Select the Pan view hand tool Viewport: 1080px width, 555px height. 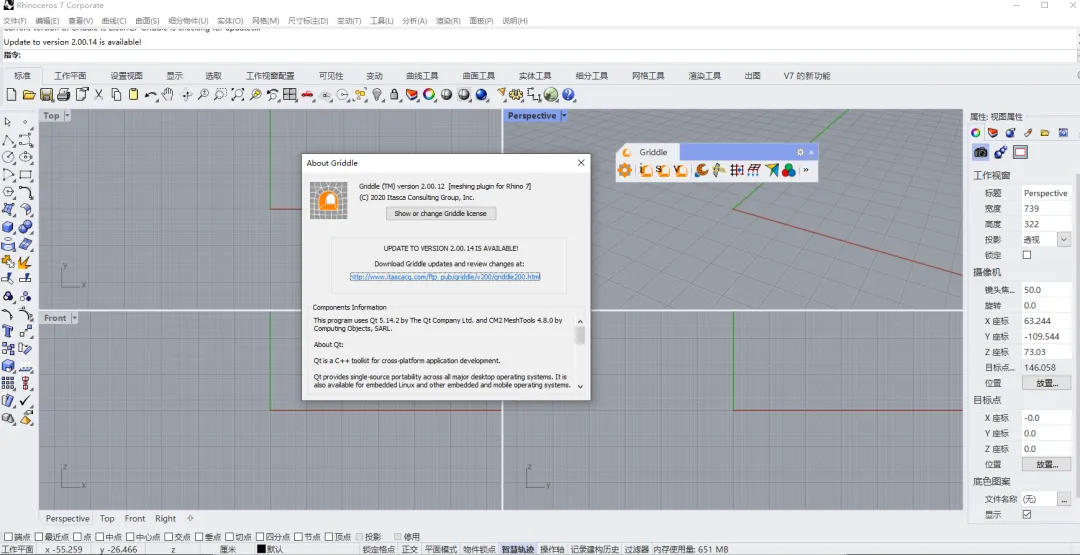pyautogui.click(x=168, y=95)
